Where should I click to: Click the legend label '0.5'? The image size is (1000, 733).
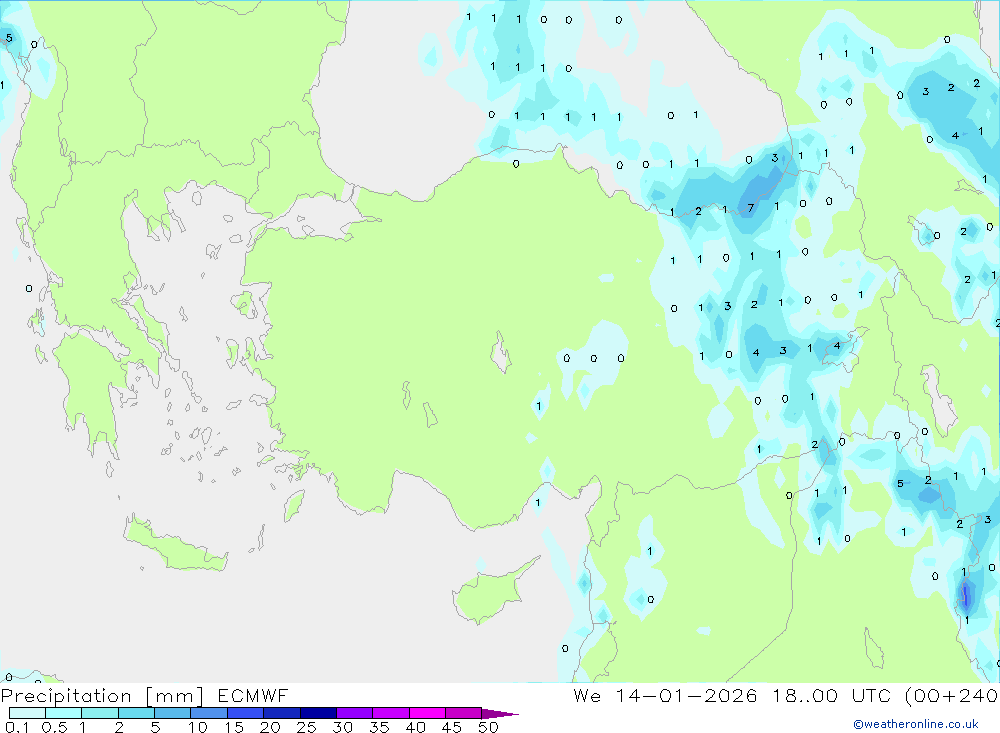54,727
